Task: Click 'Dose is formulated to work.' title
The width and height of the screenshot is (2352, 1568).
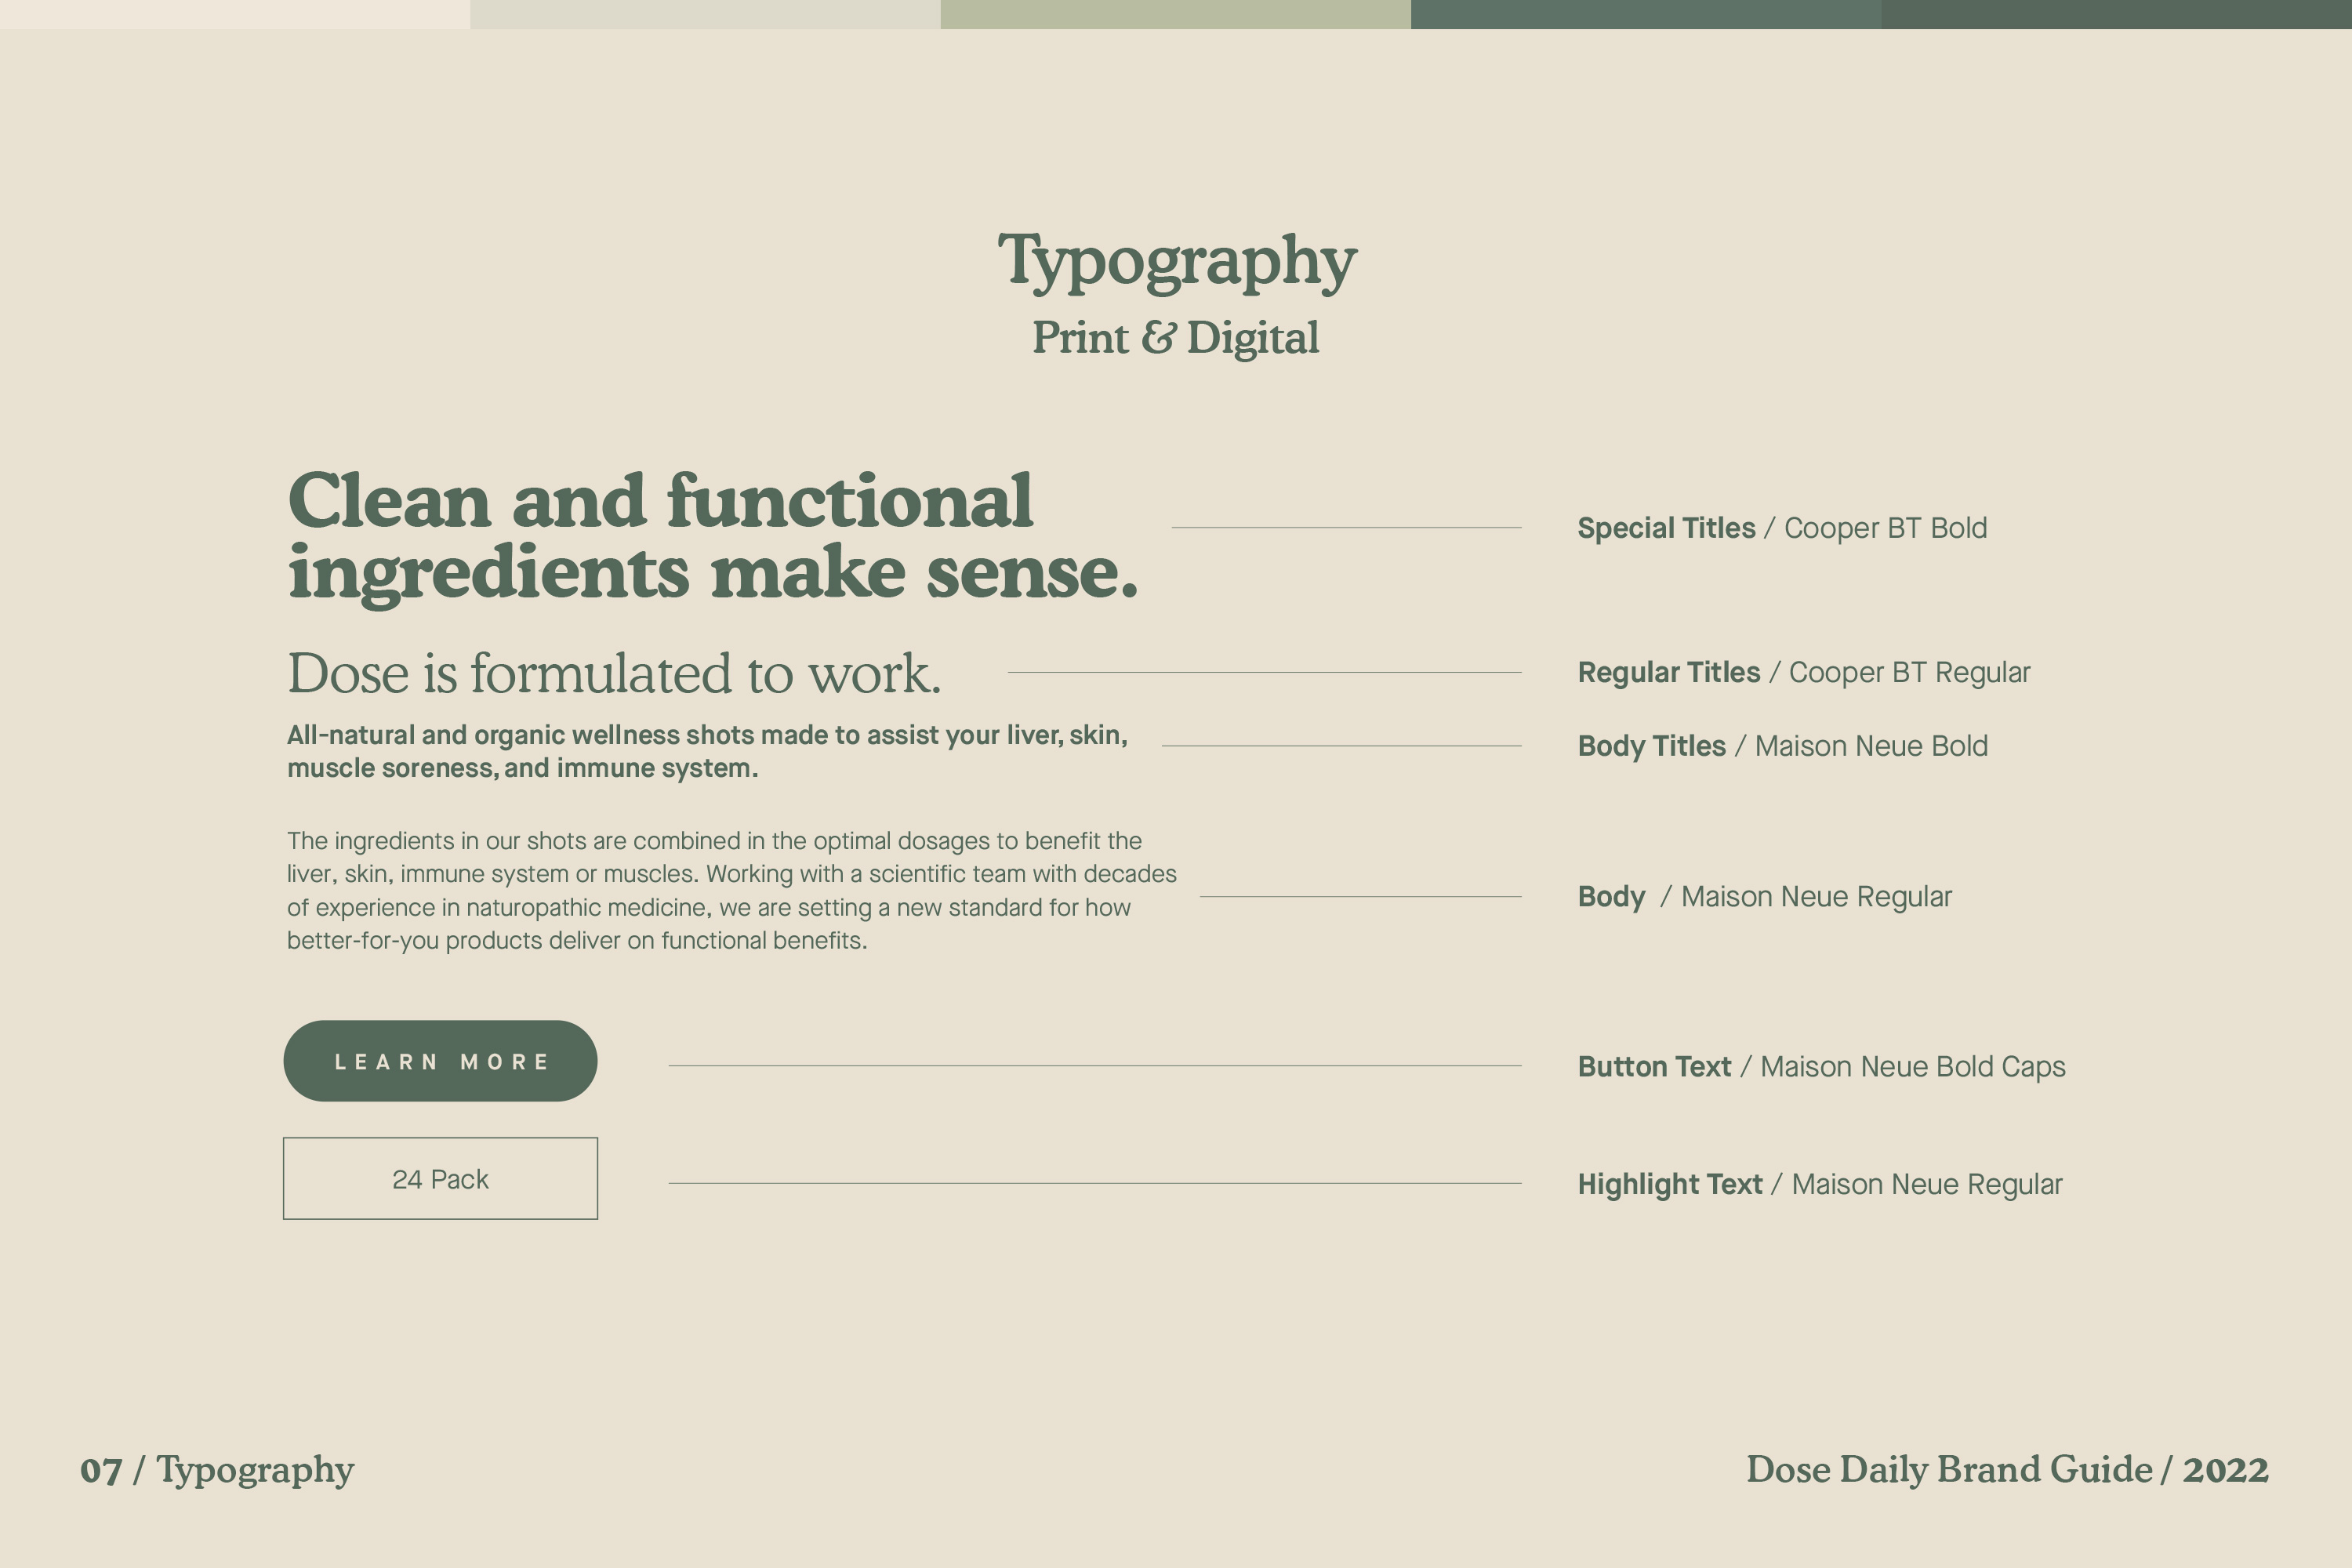Action: (614, 673)
